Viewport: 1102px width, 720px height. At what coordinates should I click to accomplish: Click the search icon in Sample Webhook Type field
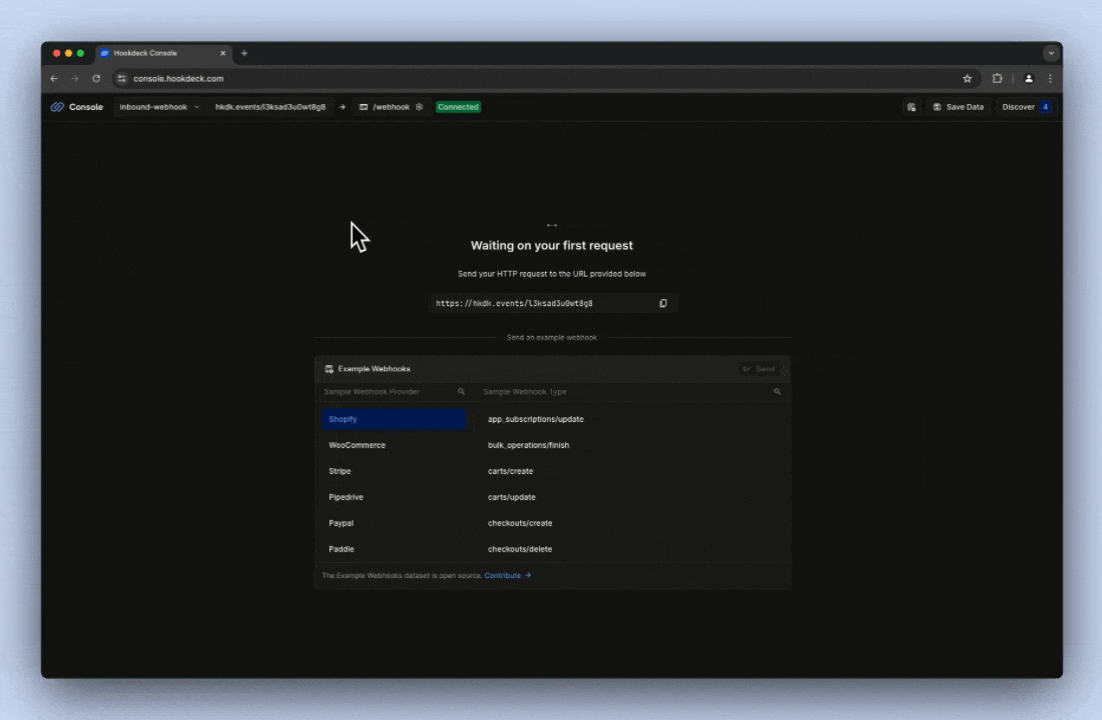pyautogui.click(x=777, y=391)
